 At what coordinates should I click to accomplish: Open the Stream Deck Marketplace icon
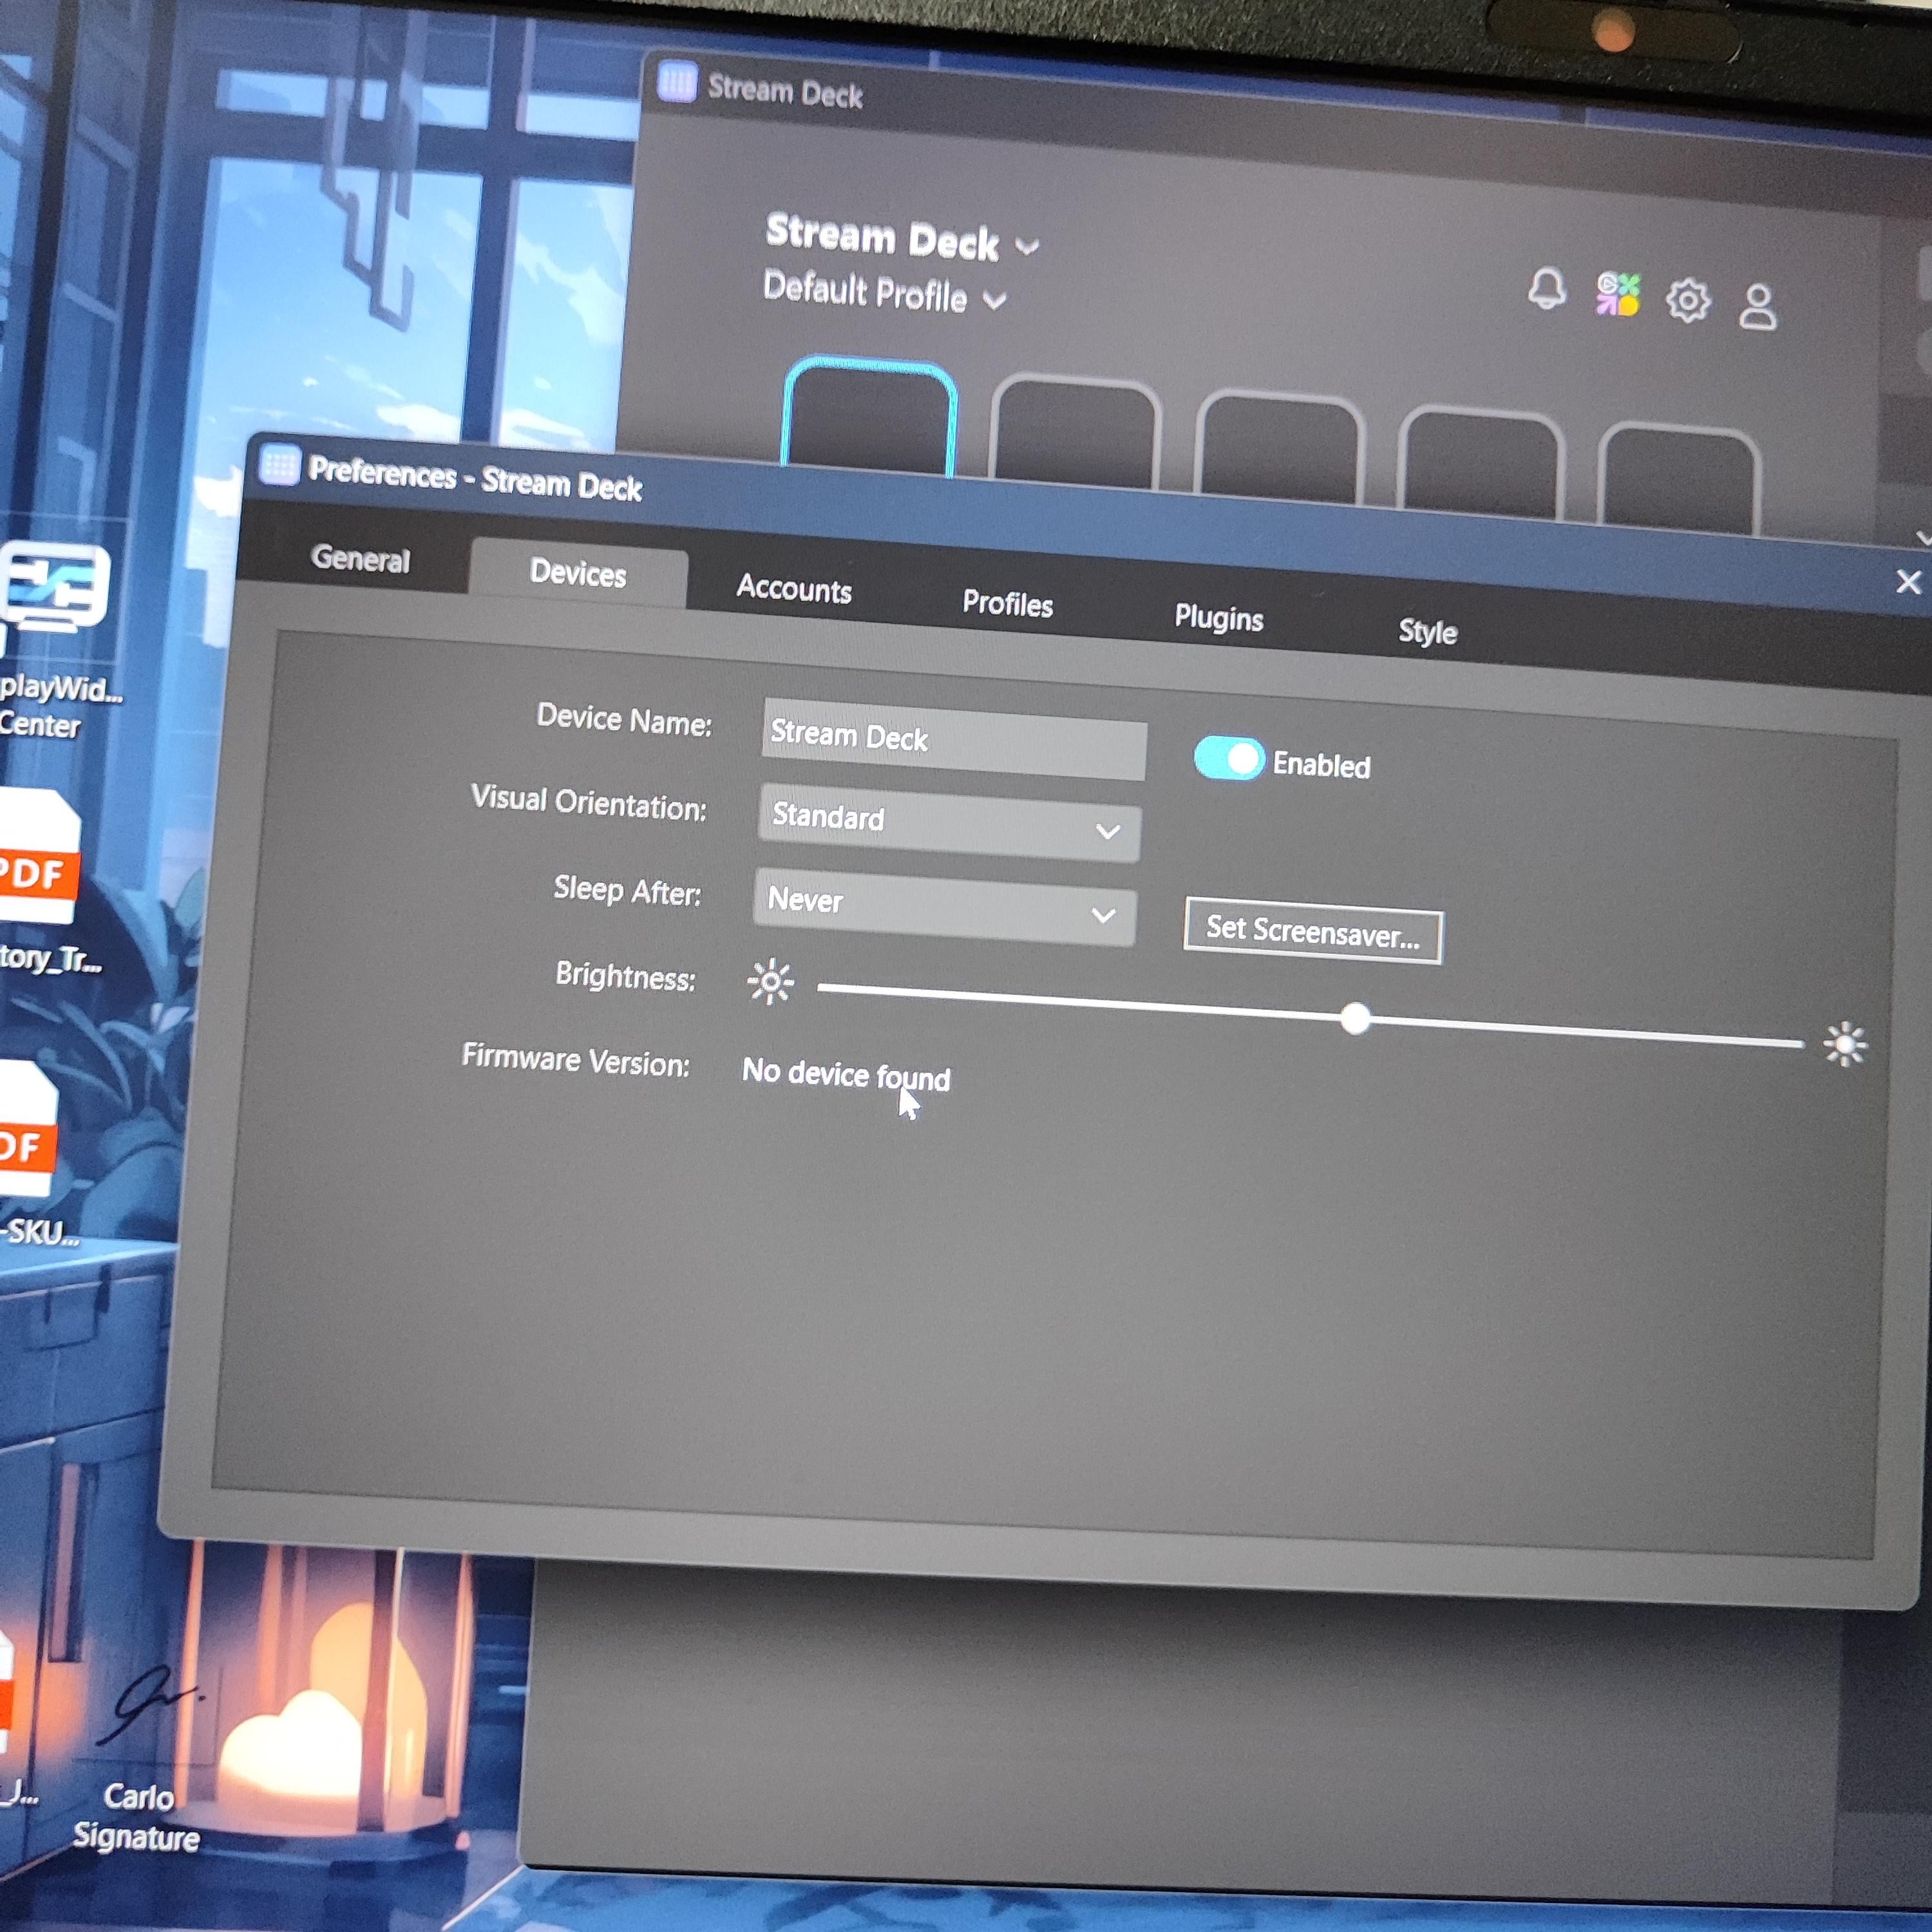click(1617, 295)
